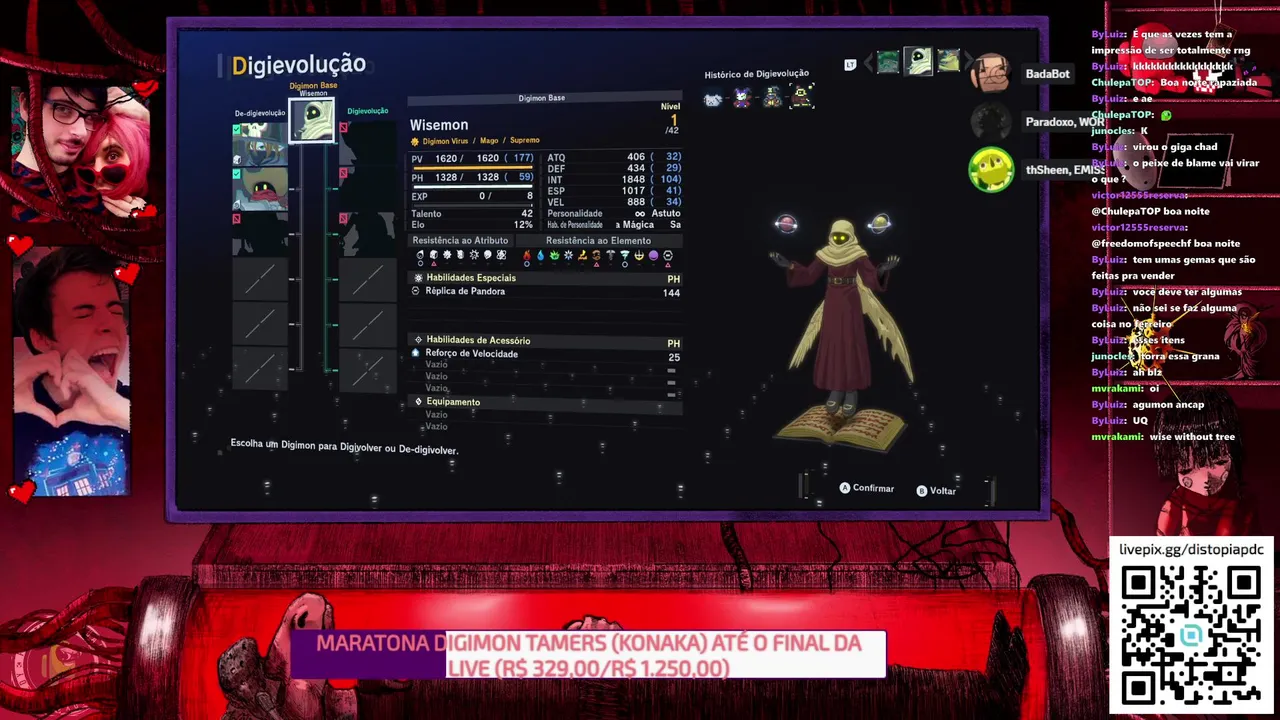
Task: Click the Digievolução column label
Action: tap(367, 111)
